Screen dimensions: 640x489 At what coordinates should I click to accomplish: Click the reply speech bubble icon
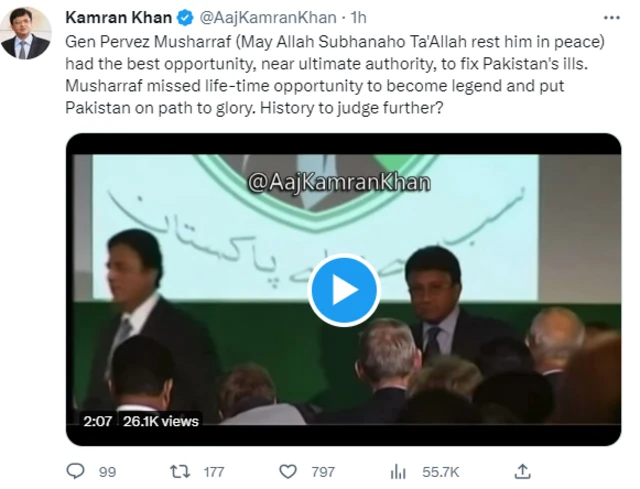click(x=75, y=469)
